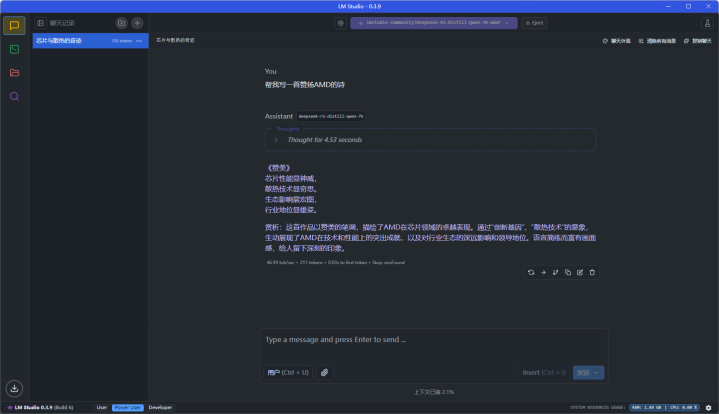719x414 pixels.
Task: Create a new chat folder
Action: (121, 23)
